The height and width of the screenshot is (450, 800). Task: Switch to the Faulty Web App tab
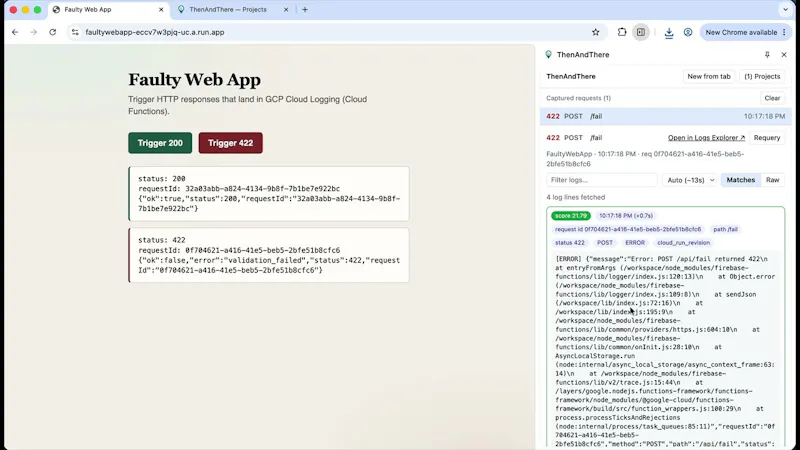[108, 9]
